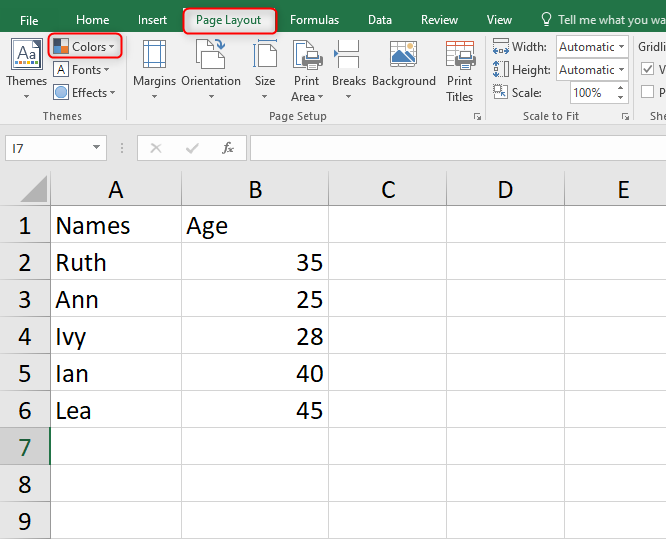Open the File tab
This screenshot has width=666, height=539.
coord(29,20)
